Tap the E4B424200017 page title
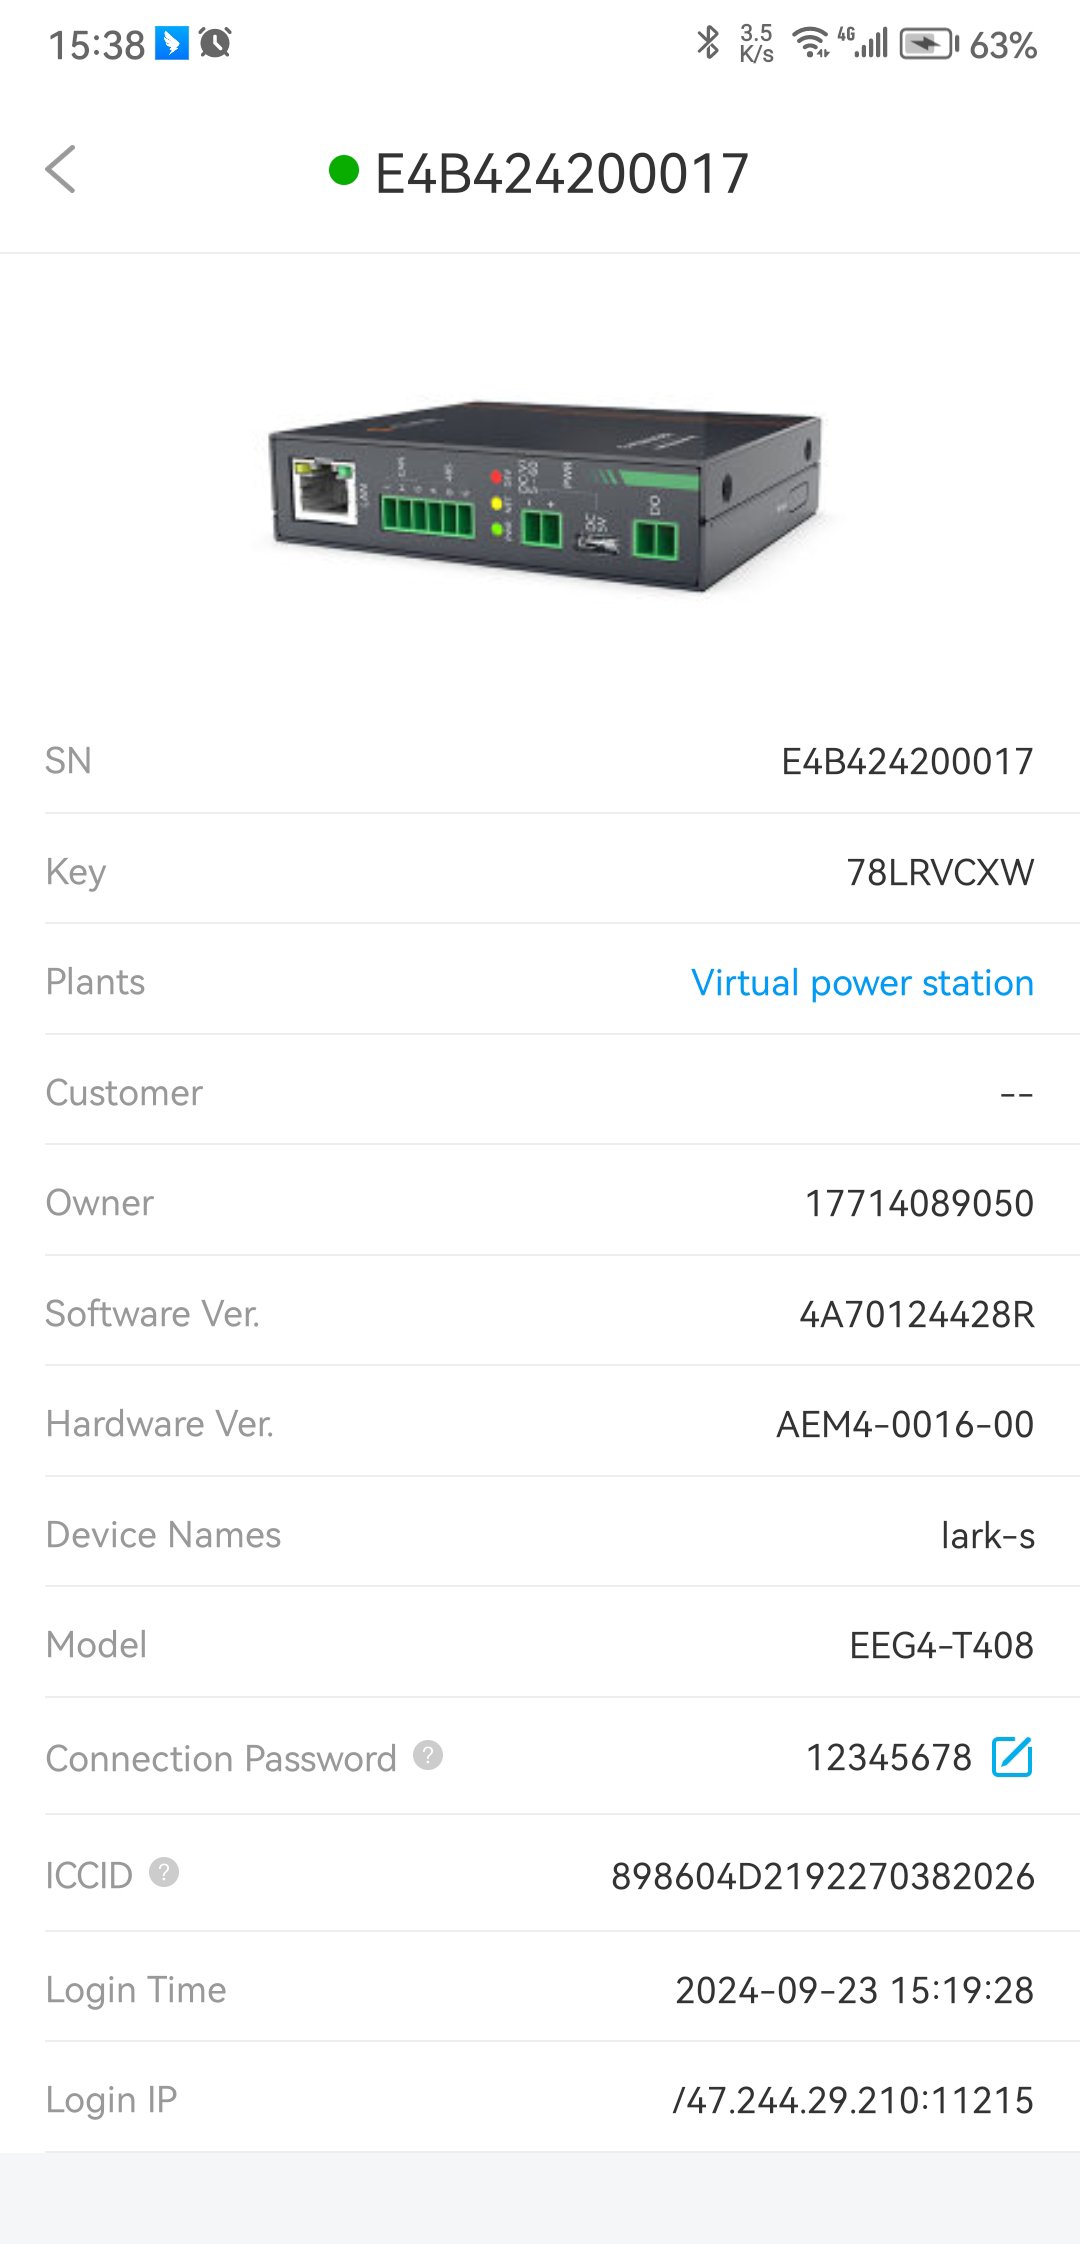Image resolution: width=1080 pixels, height=2244 pixels. click(x=561, y=174)
